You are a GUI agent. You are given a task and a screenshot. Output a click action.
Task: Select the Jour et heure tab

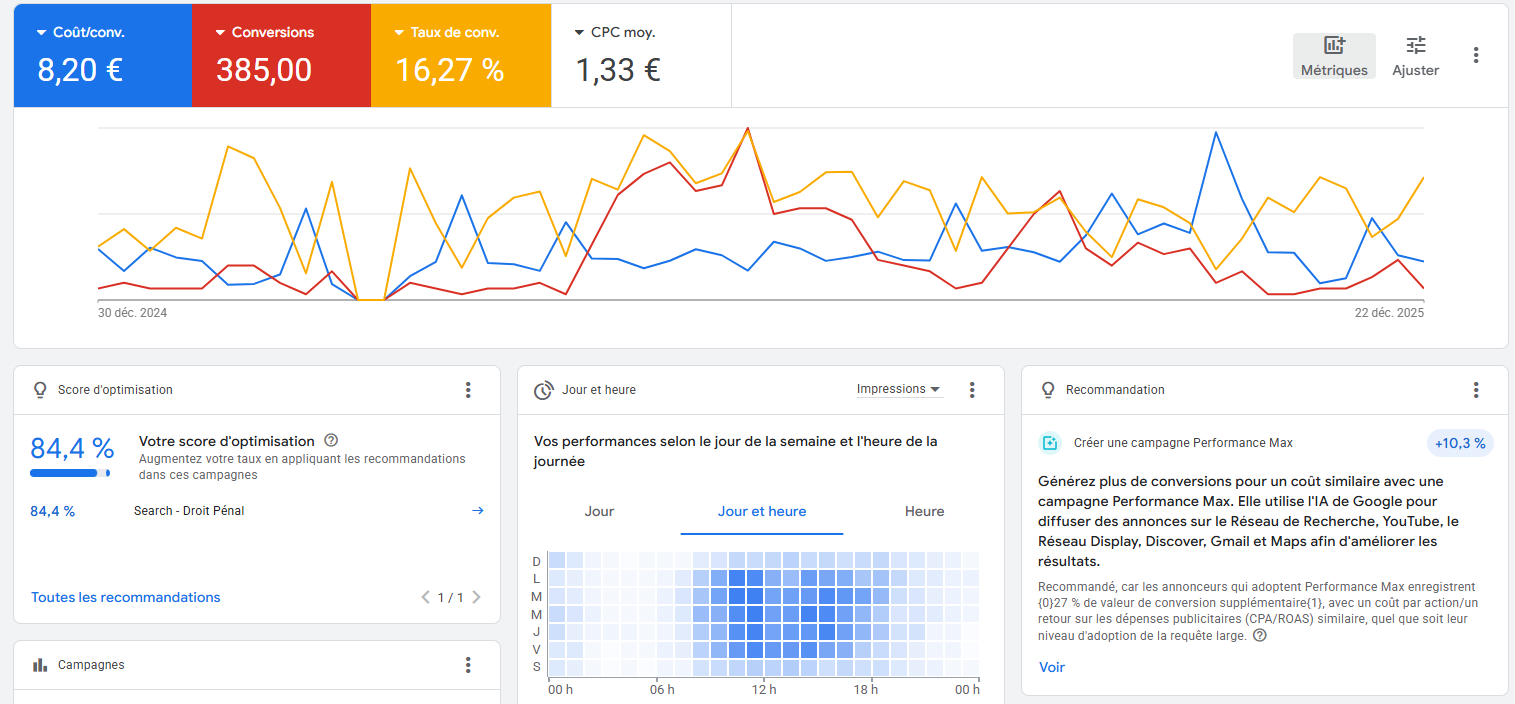coord(762,511)
